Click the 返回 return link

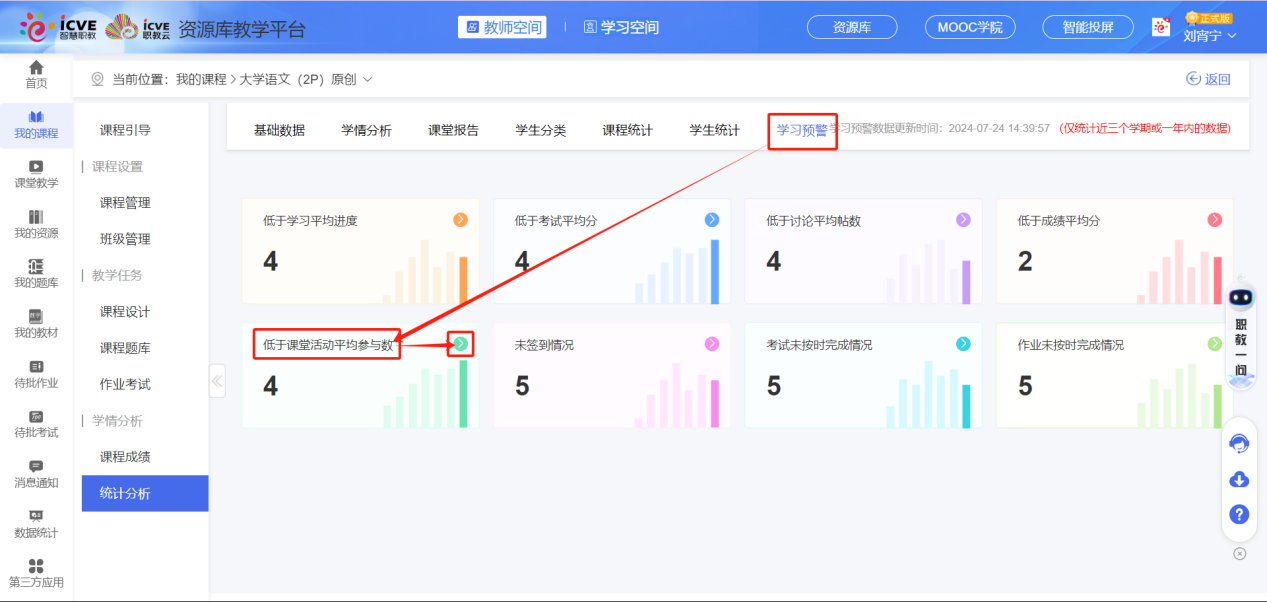1208,77
